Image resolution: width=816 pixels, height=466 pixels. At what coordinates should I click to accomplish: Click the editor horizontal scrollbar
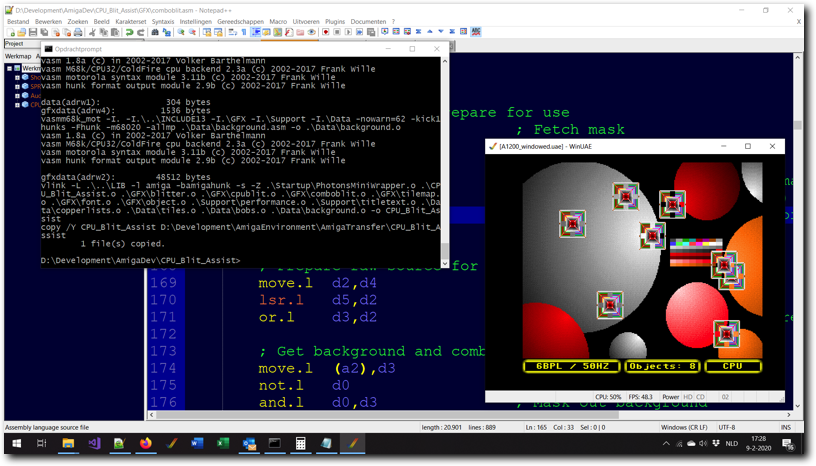(x=387, y=415)
